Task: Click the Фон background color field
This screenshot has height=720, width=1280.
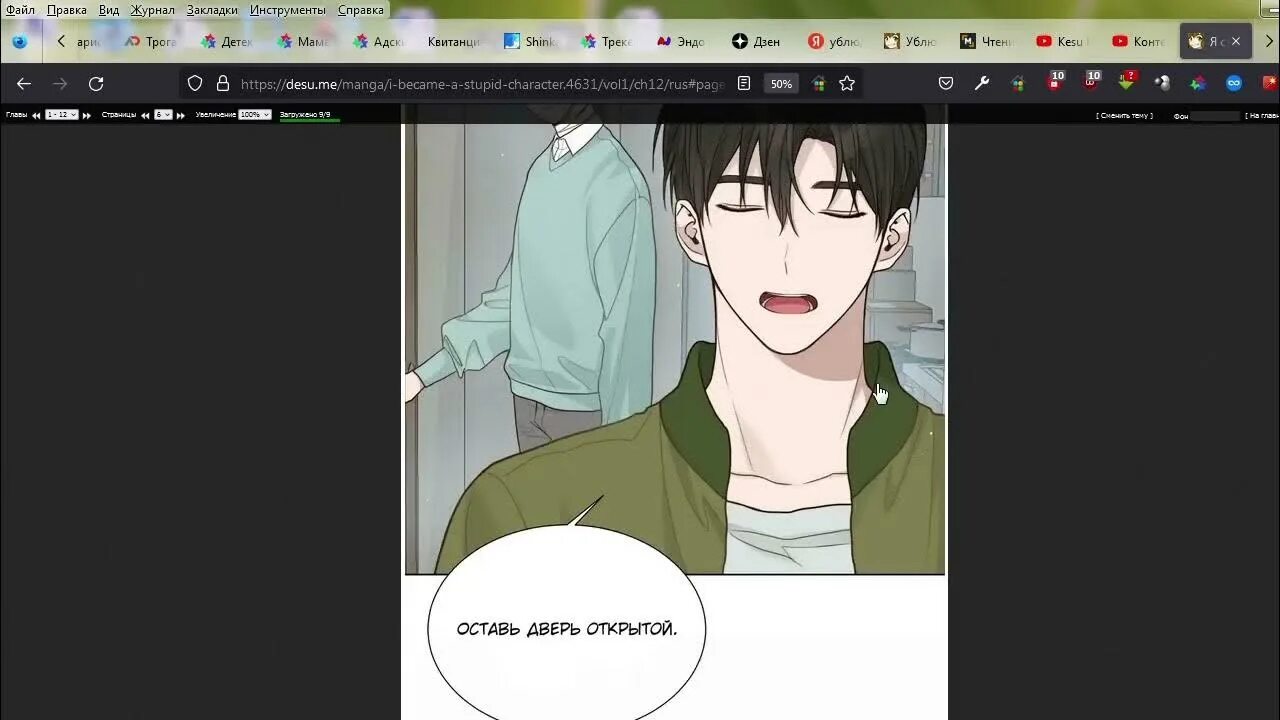Action: [1215, 116]
